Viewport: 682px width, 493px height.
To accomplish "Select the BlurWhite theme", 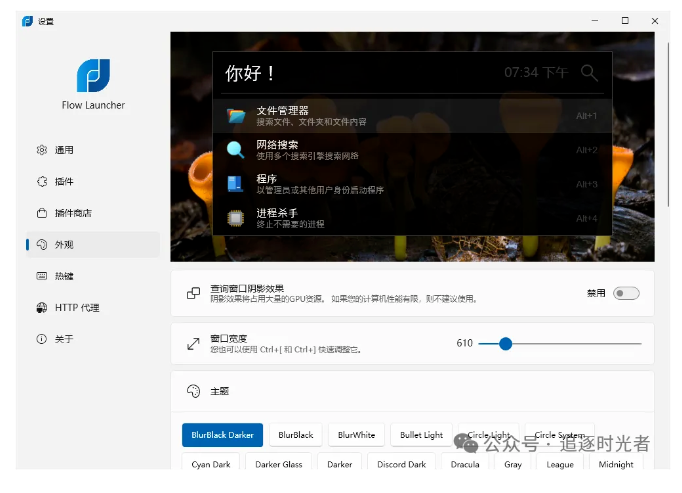I will [x=356, y=435].
